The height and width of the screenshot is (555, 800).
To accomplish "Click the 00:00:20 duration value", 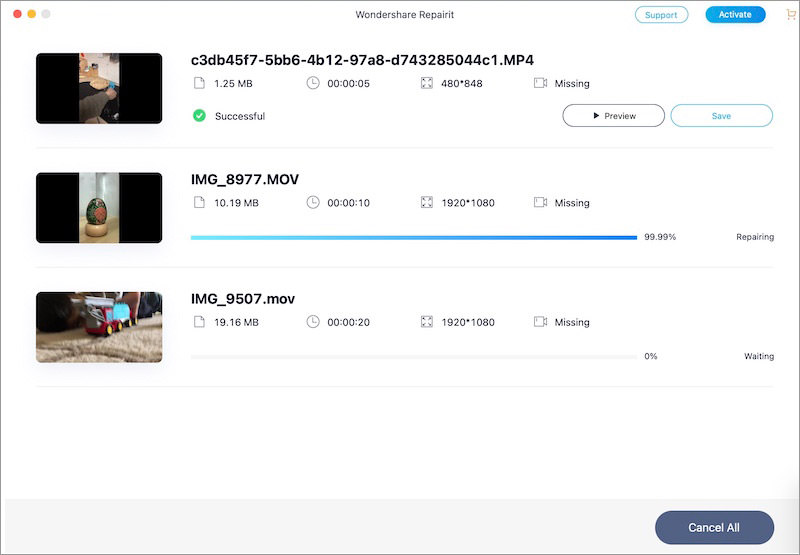I will [x=348, y=322].
